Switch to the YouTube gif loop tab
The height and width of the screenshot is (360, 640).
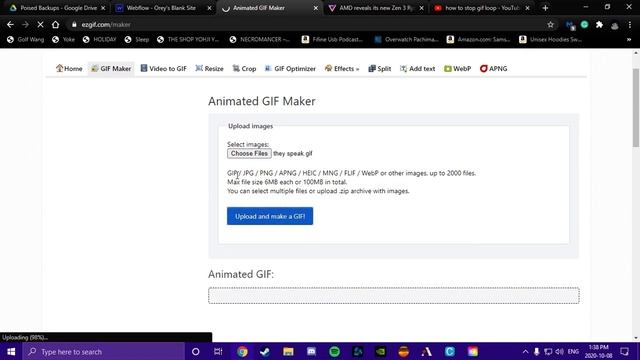click(x=482, y=8)
